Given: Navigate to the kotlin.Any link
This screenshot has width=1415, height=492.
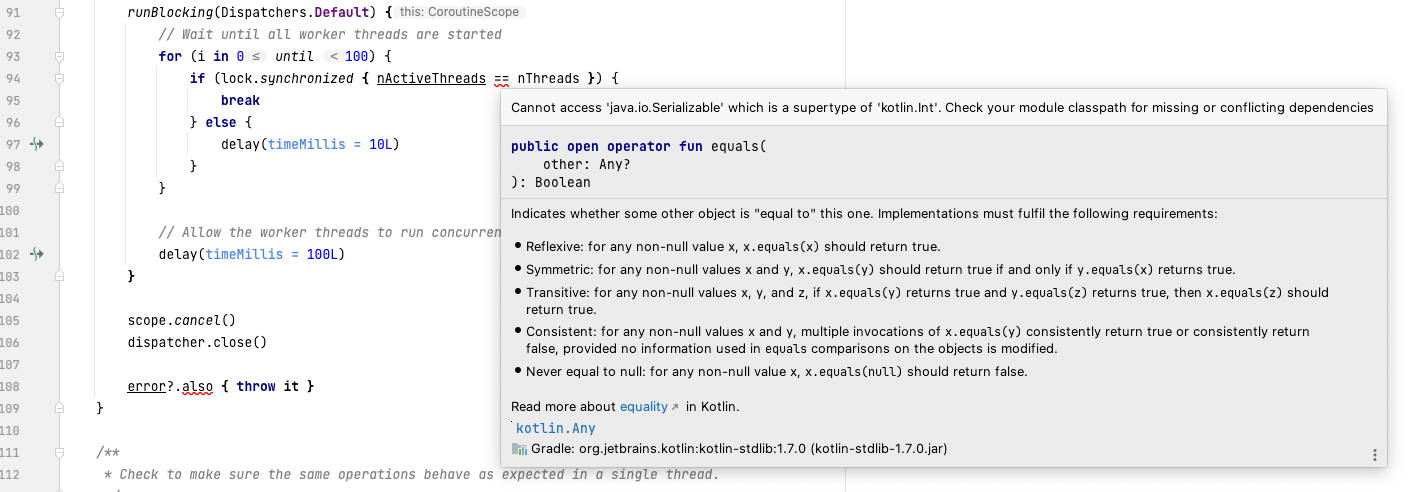Looking at the screenshot, I should coord(555,429).
